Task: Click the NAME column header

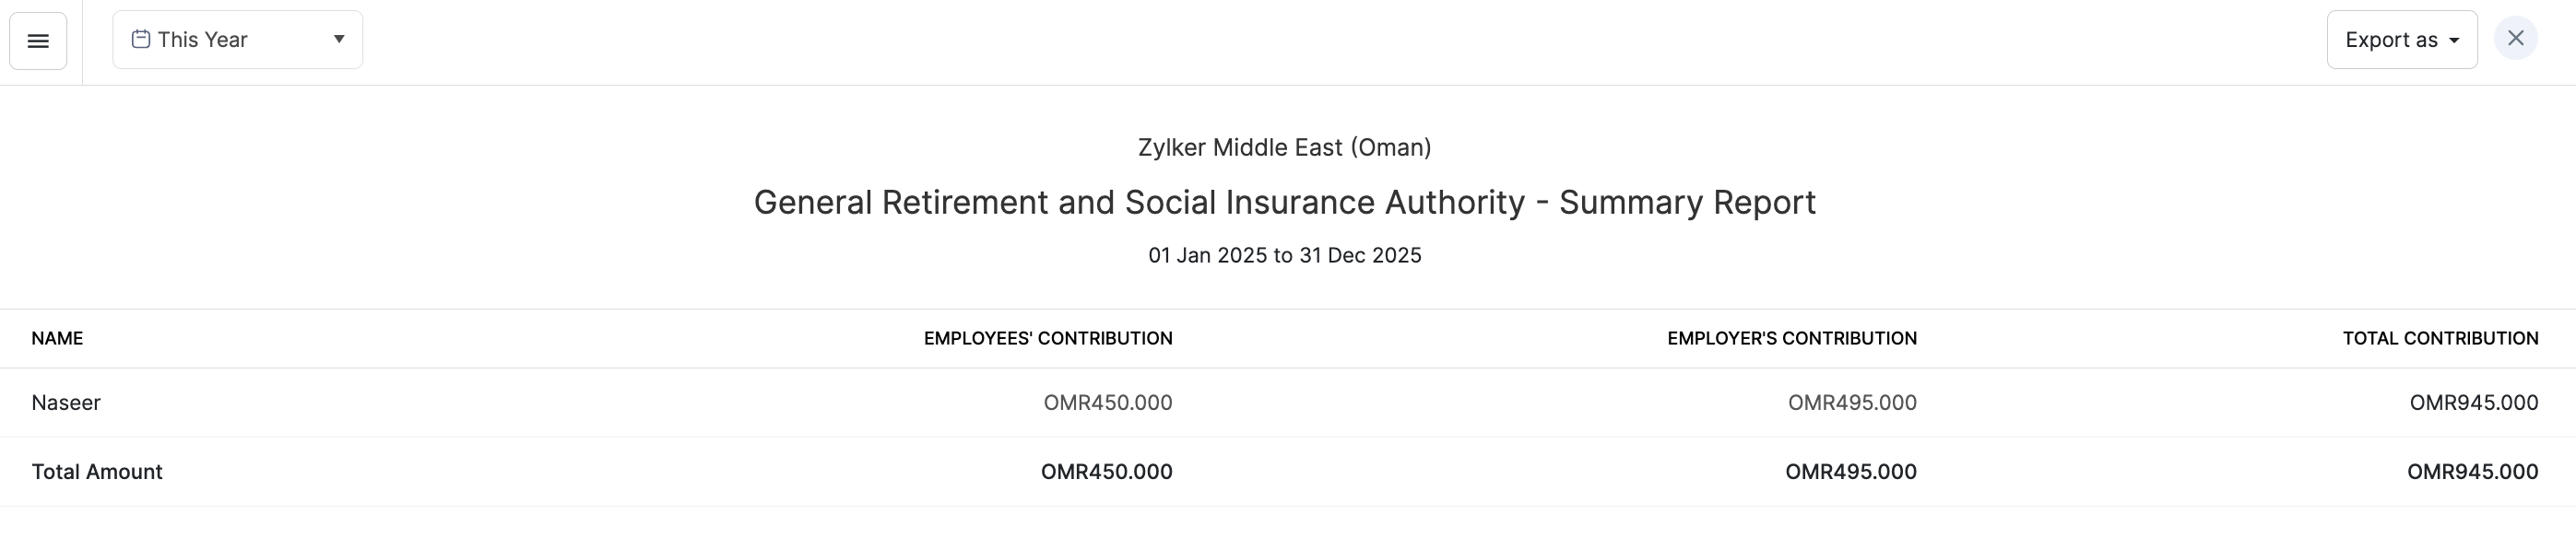Action: click(x=57, y=338)
